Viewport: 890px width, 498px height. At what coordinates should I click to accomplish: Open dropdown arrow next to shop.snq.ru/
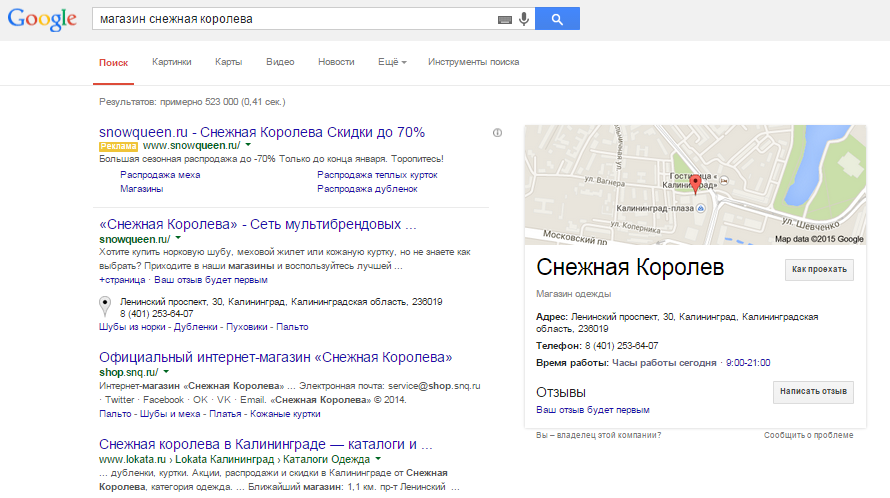tap(166, 372)
